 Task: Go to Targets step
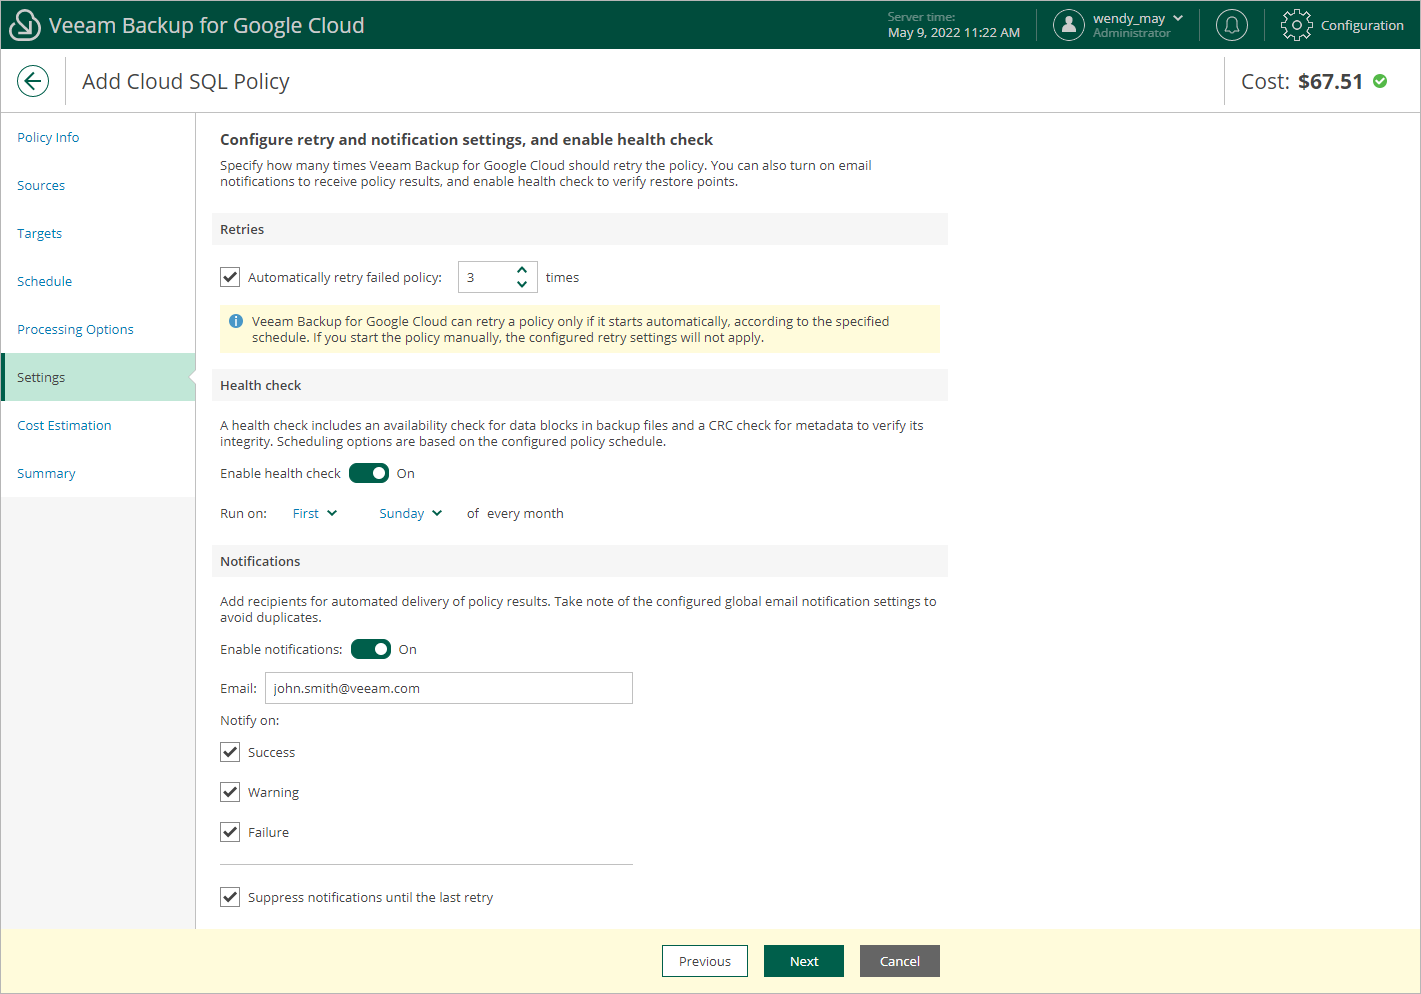point(98,233)
